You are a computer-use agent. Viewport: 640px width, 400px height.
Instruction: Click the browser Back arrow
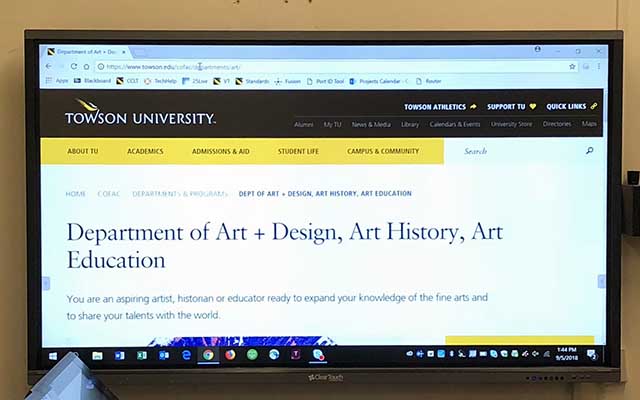(49, 67)
